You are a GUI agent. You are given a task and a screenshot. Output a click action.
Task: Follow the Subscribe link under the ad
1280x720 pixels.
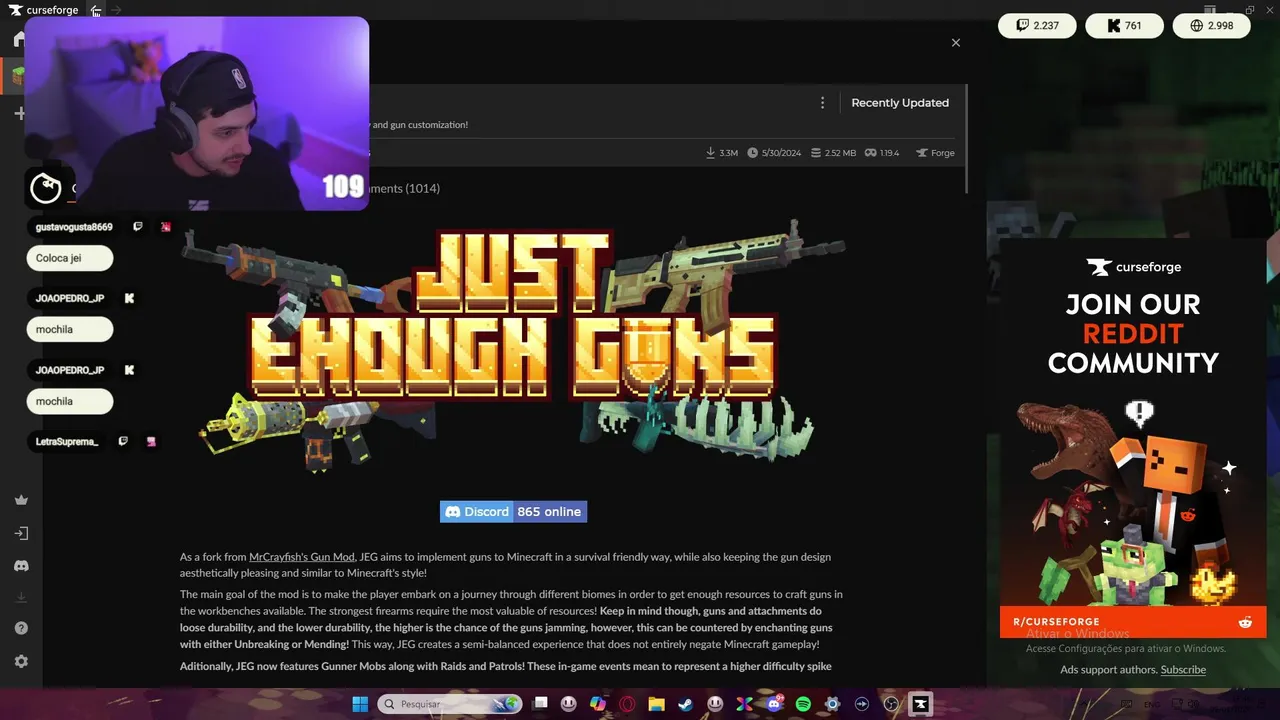(1183, 670)
